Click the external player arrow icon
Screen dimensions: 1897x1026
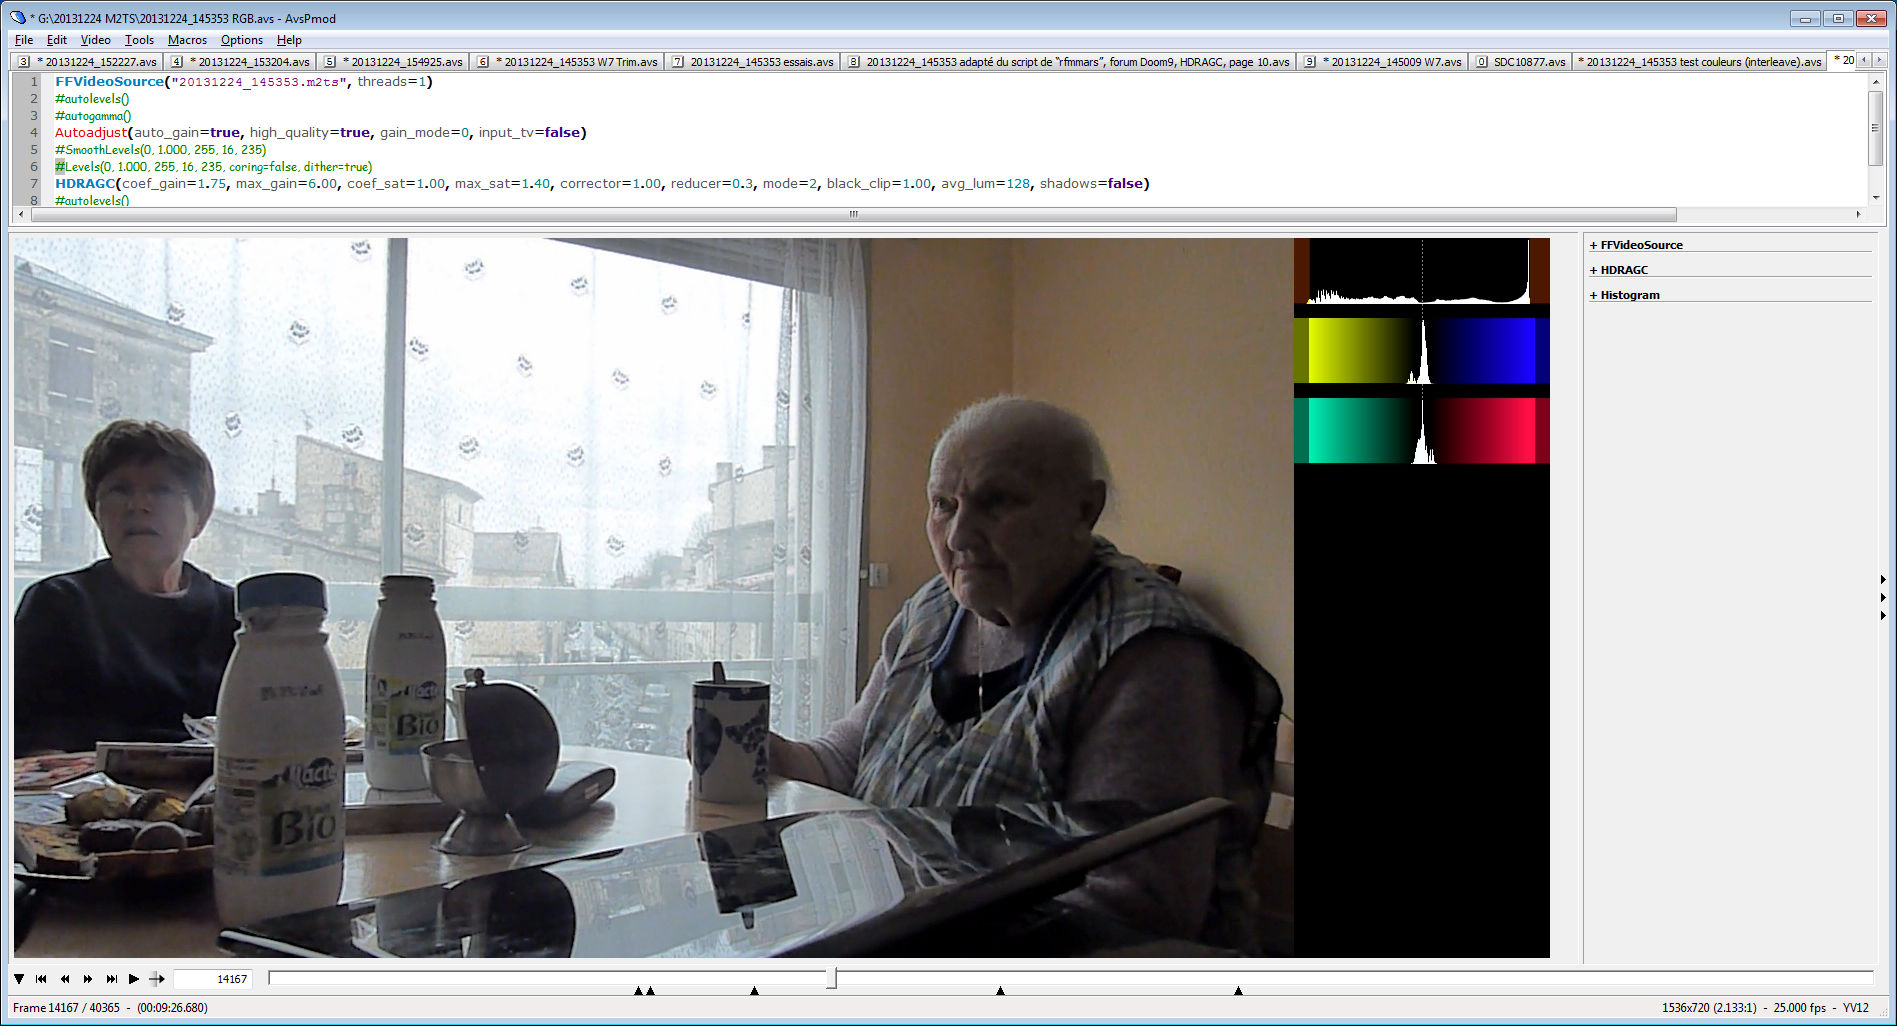157,979
